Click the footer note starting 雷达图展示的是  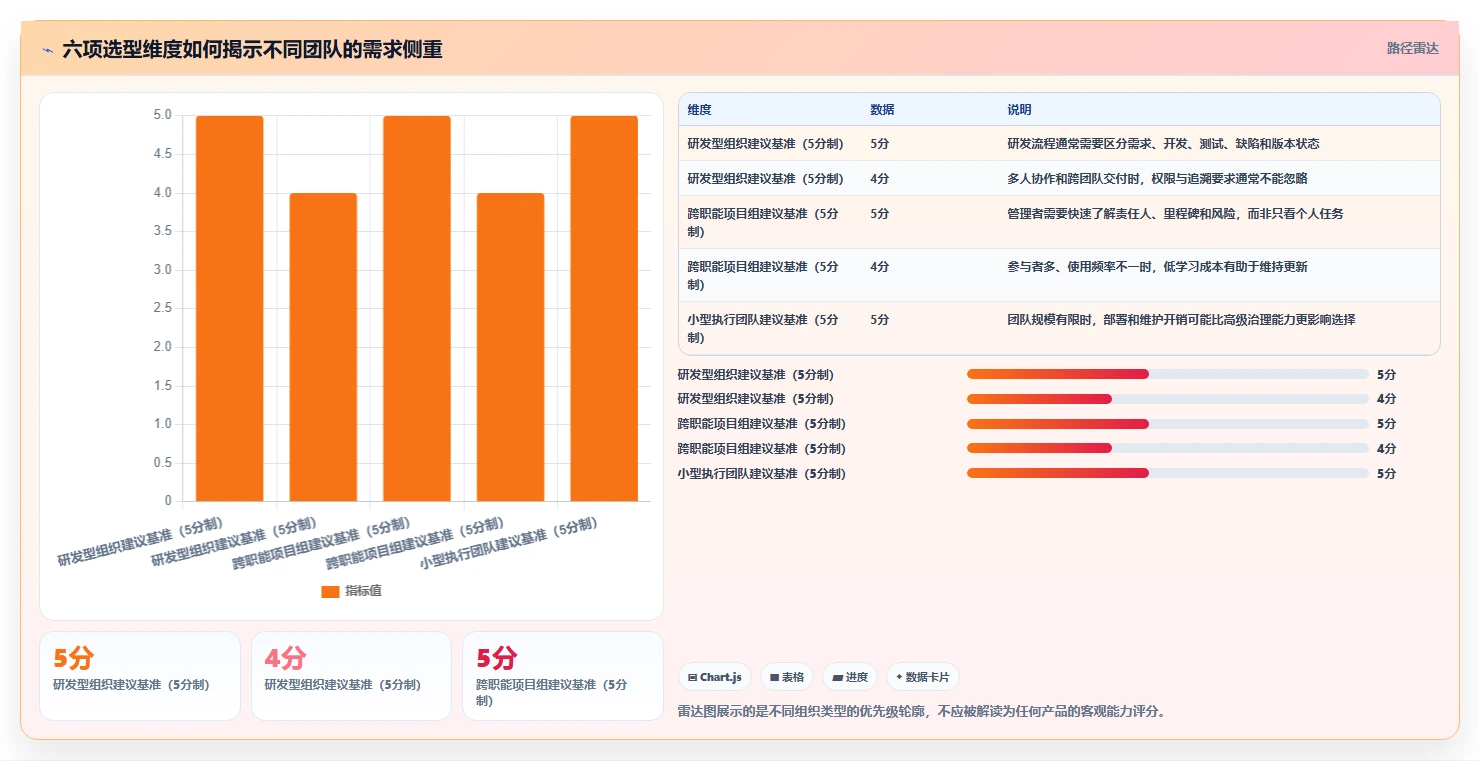pyautogui.click(x=922, y=712)
